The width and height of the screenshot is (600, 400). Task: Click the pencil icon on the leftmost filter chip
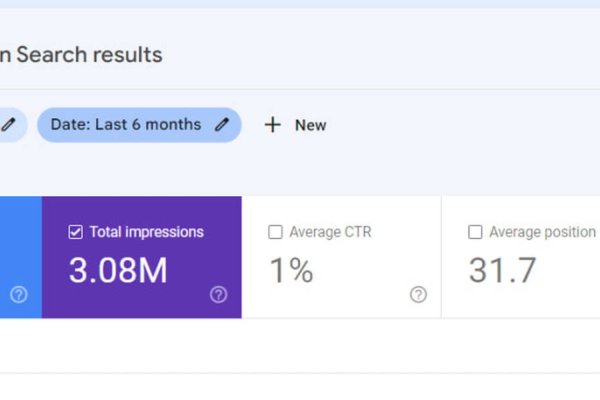(x=8, y=125)
